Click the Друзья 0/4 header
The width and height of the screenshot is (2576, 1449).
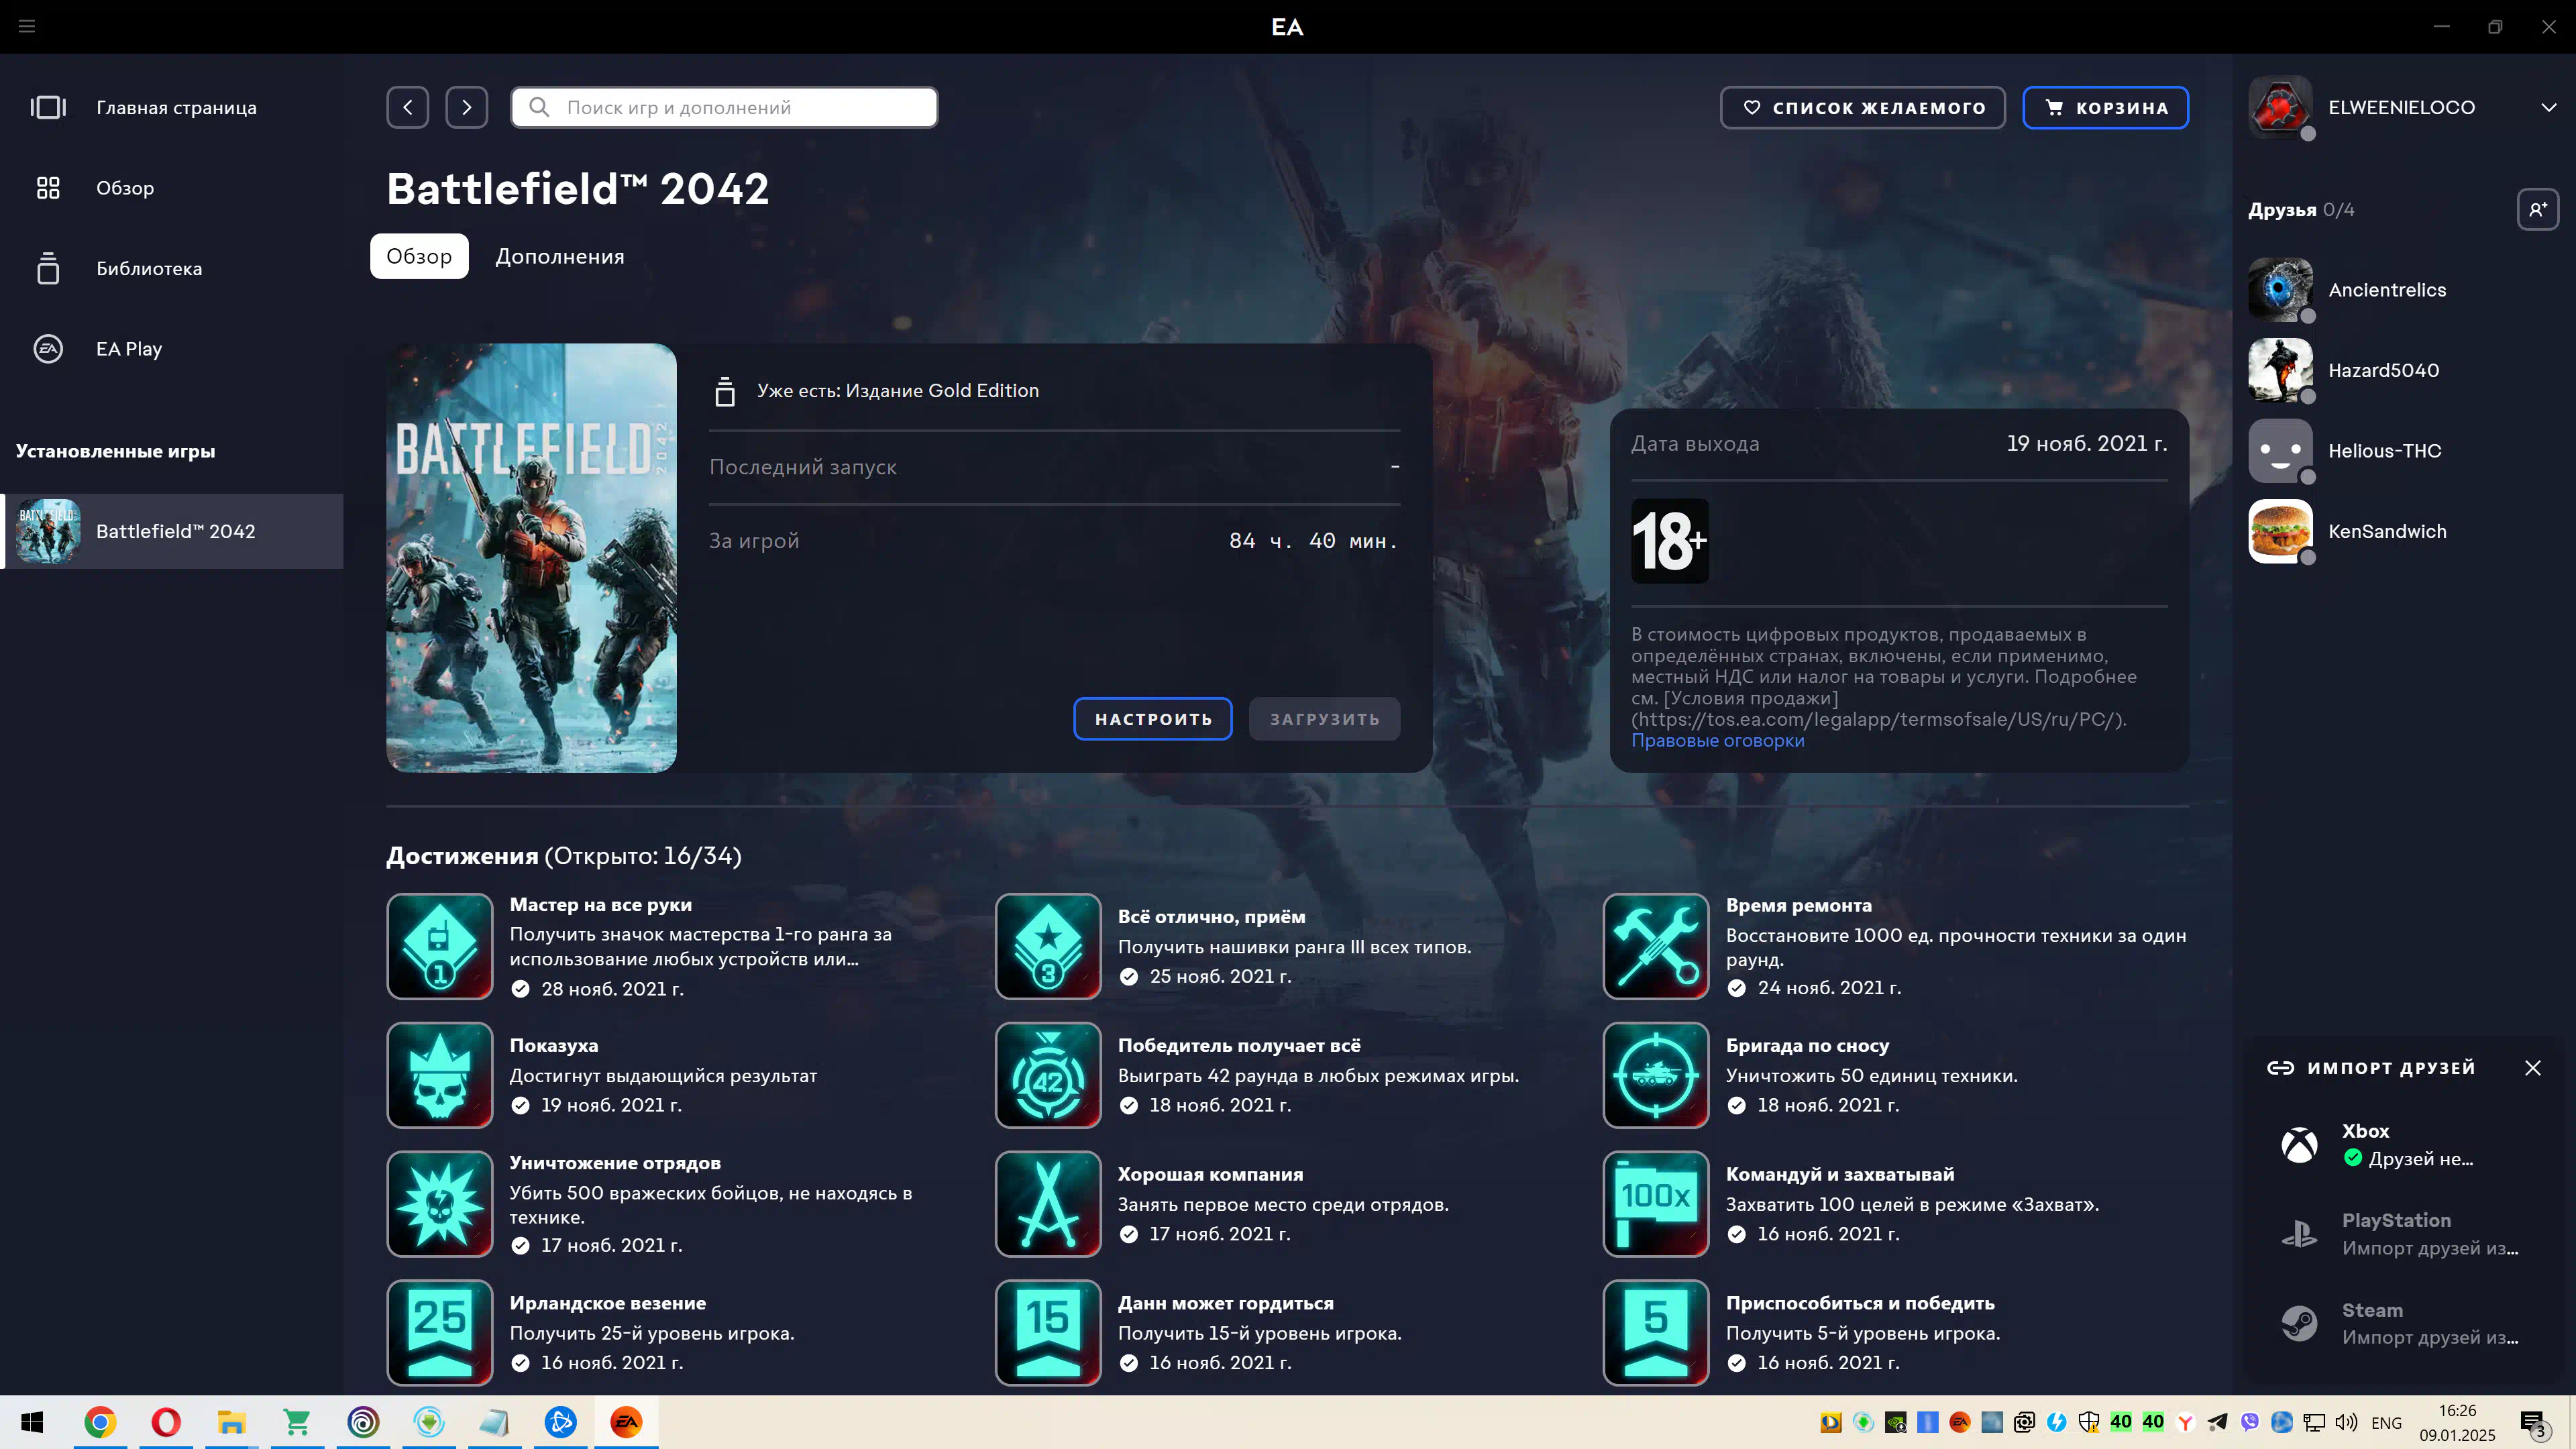coord(2301,210)
